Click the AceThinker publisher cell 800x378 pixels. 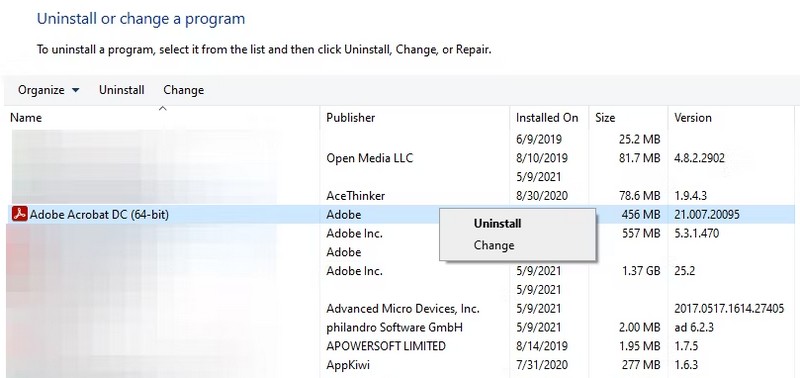point(356,196)
